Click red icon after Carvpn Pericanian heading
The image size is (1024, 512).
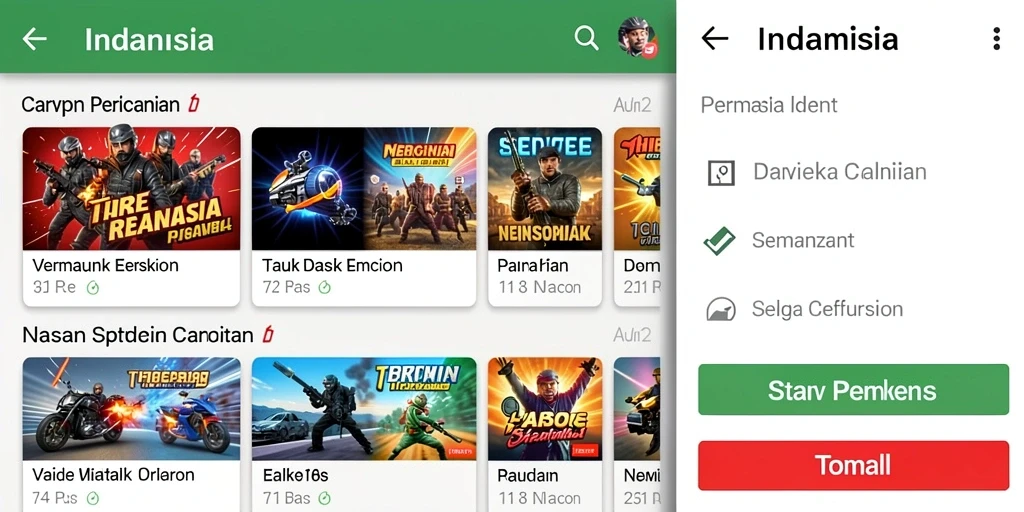point(193,103)
